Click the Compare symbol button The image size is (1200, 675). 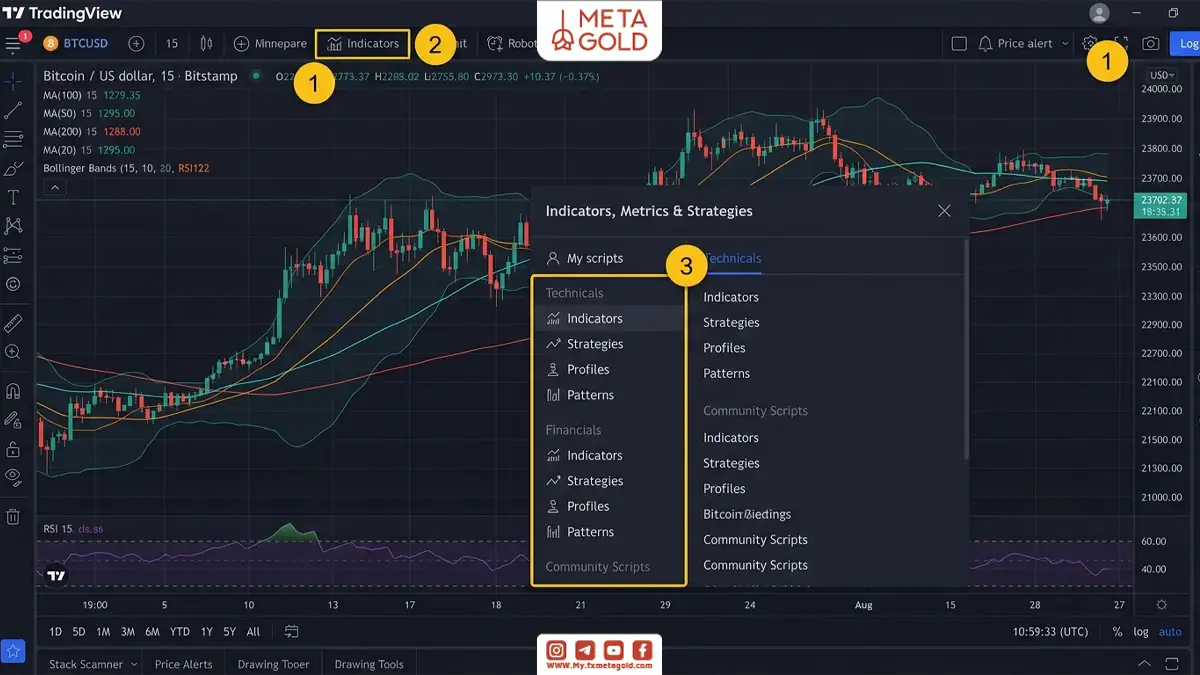[270, 44]
